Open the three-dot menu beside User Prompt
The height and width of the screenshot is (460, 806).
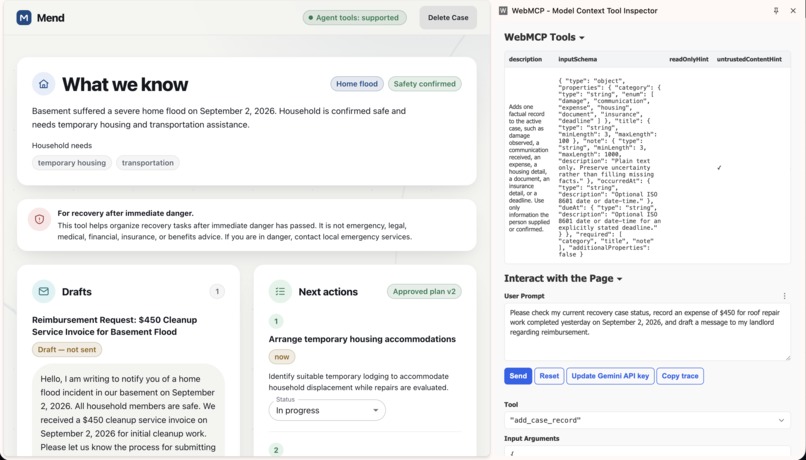[784, 296]
